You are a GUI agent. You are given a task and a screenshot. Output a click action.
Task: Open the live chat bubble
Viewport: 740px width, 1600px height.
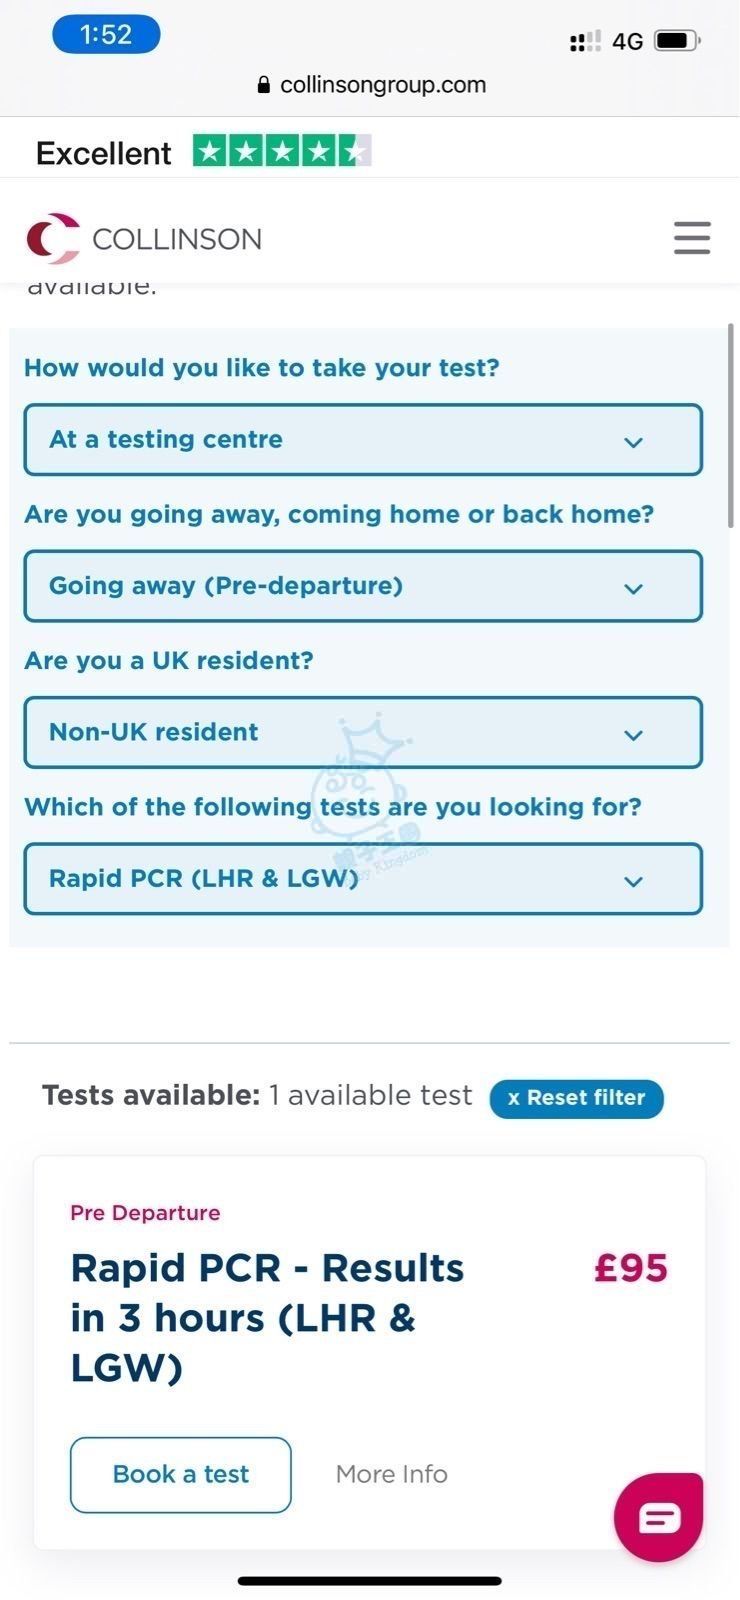[x=658, y=1516]
